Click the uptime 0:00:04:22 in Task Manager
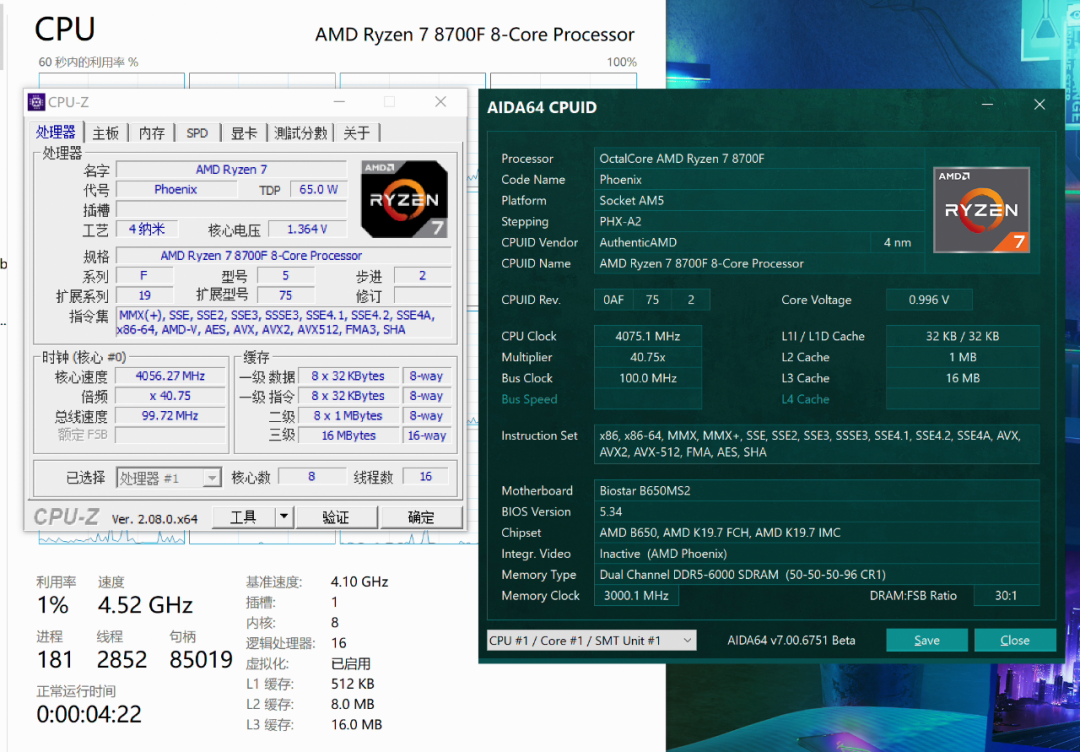Image resolution: width=1080 pixels, height=752 pixels. [x=89, y=714]
